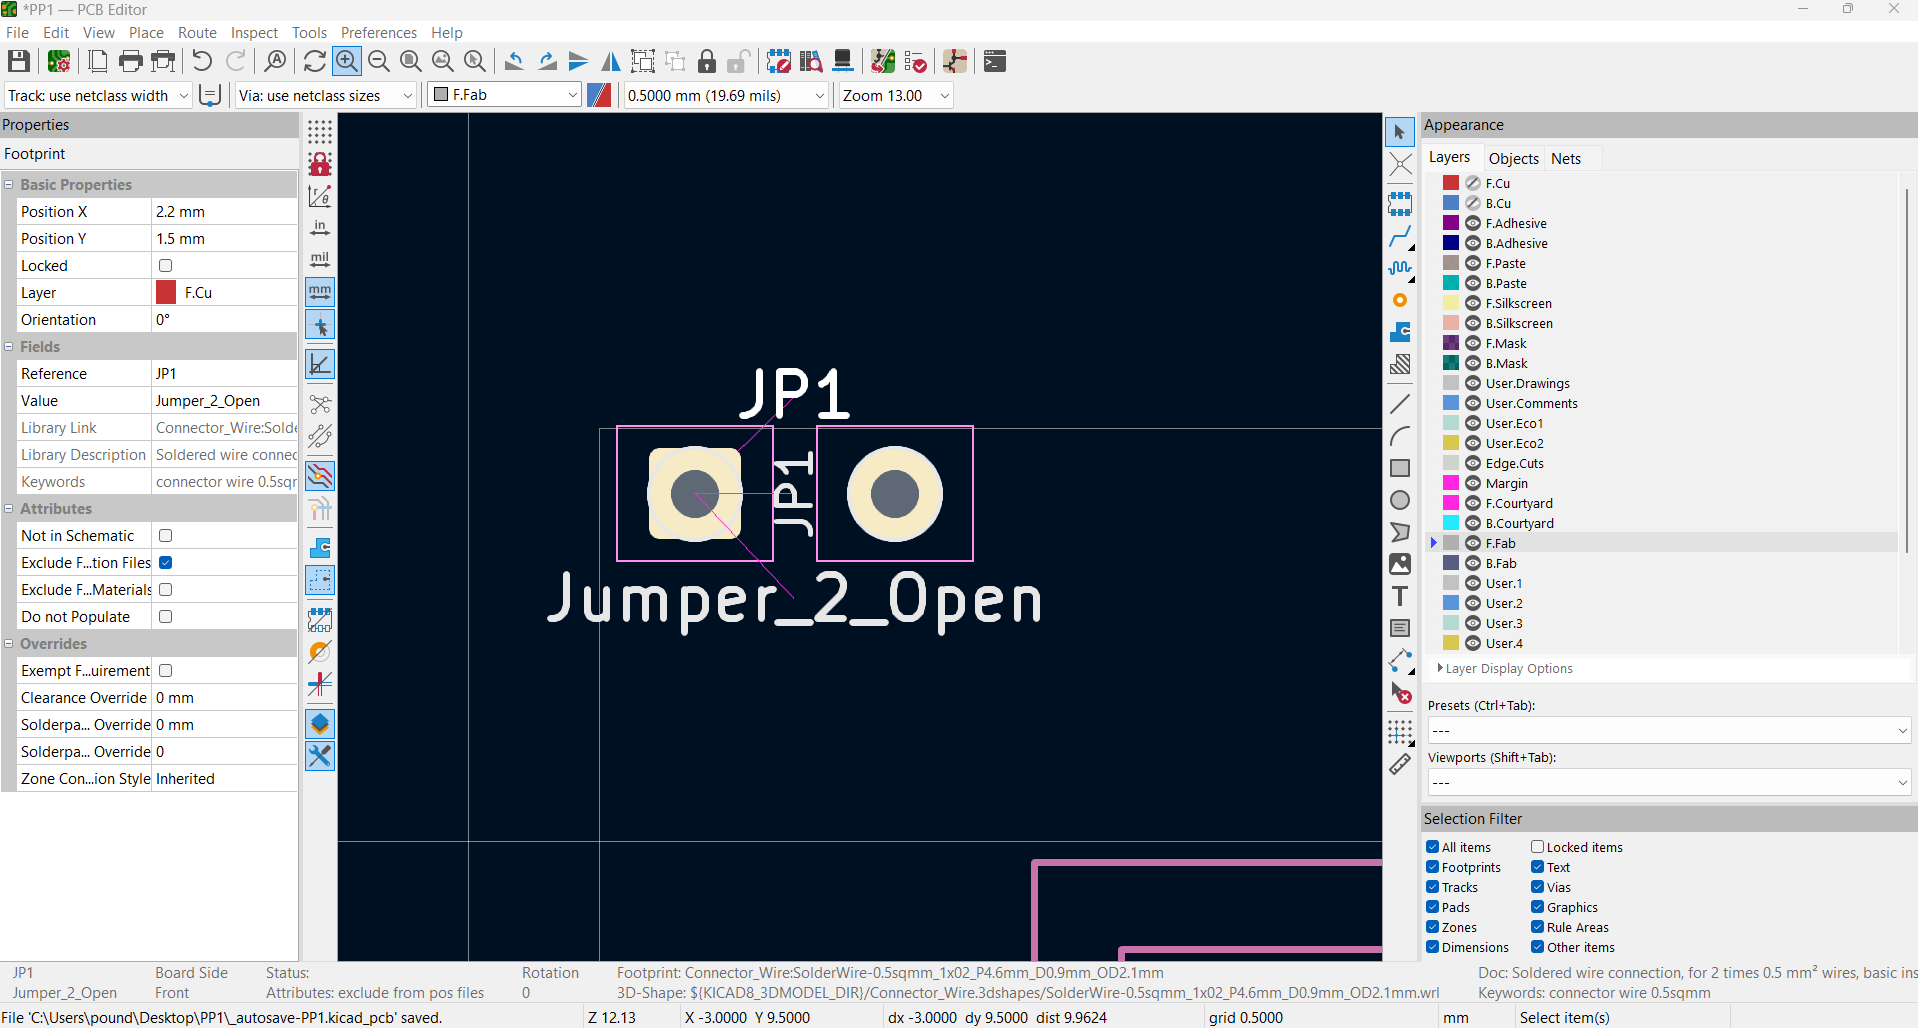Hide the F.Silkscreen layer eye
1918x1028 pixels.
(1473, 303)
